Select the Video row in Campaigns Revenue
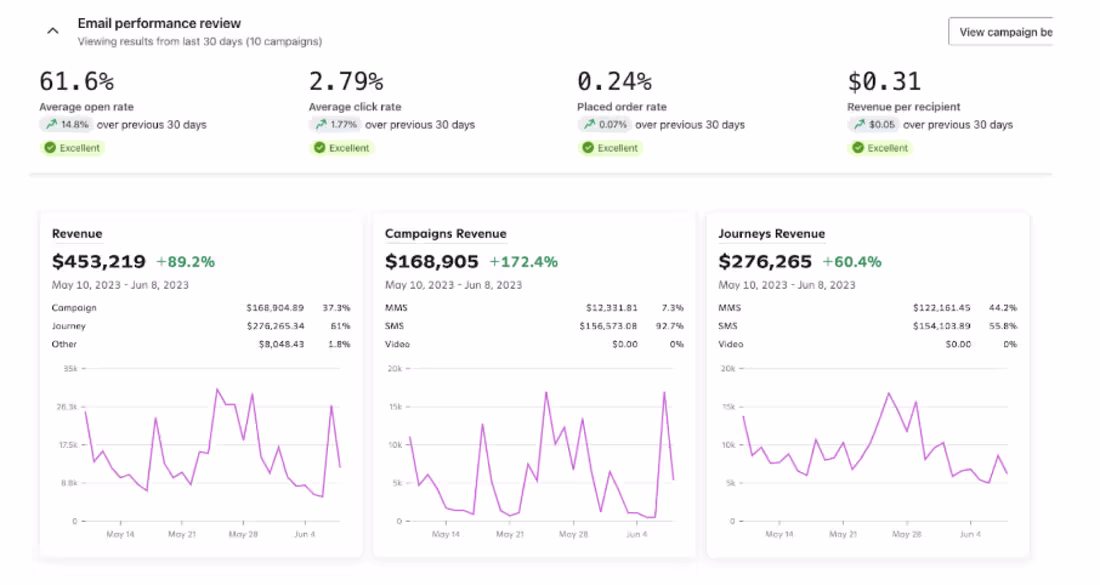This screenshot has height=585, width=1100. point(534,344)
